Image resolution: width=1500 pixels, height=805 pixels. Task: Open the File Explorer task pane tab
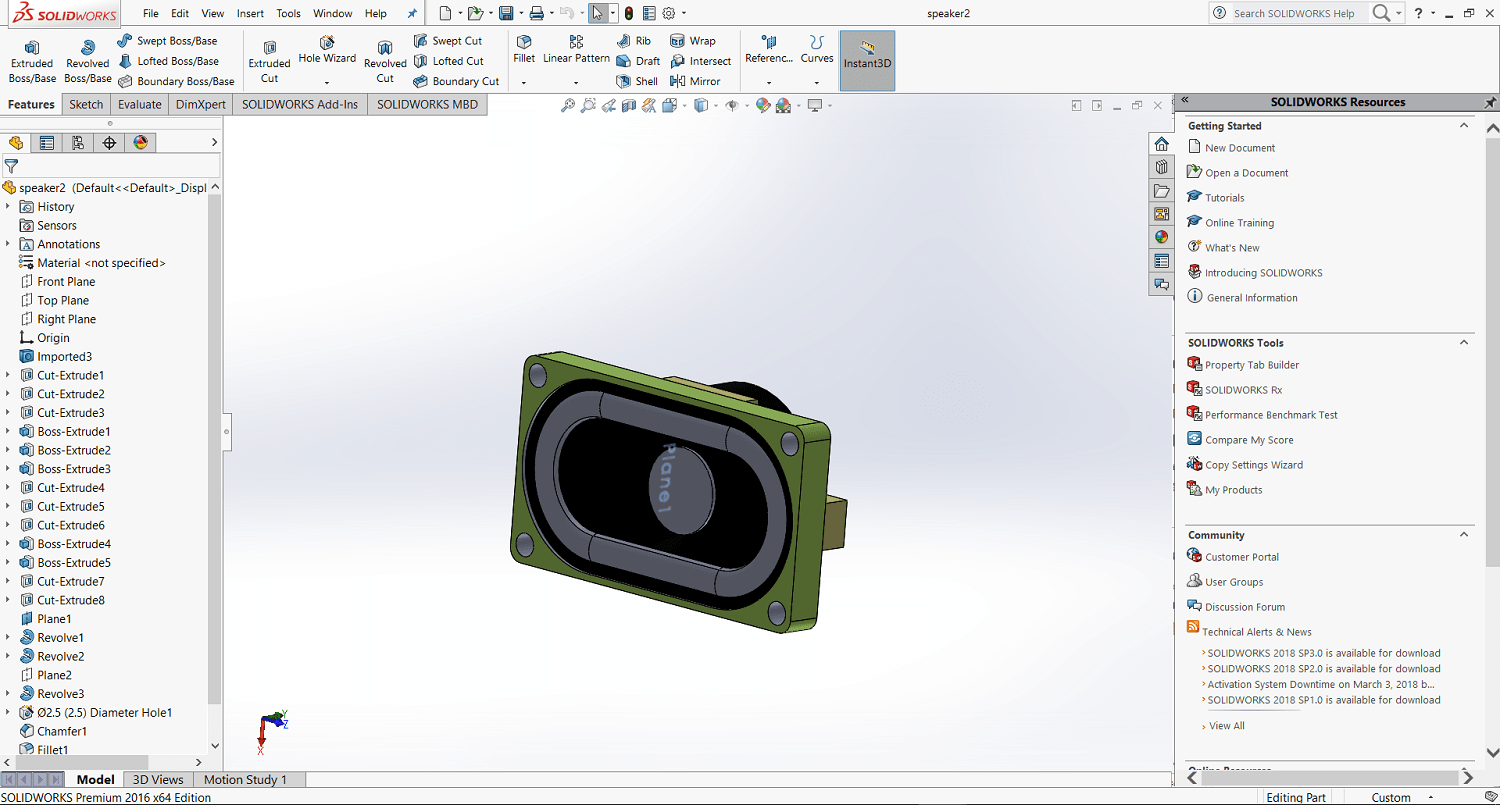(1161, 190)
